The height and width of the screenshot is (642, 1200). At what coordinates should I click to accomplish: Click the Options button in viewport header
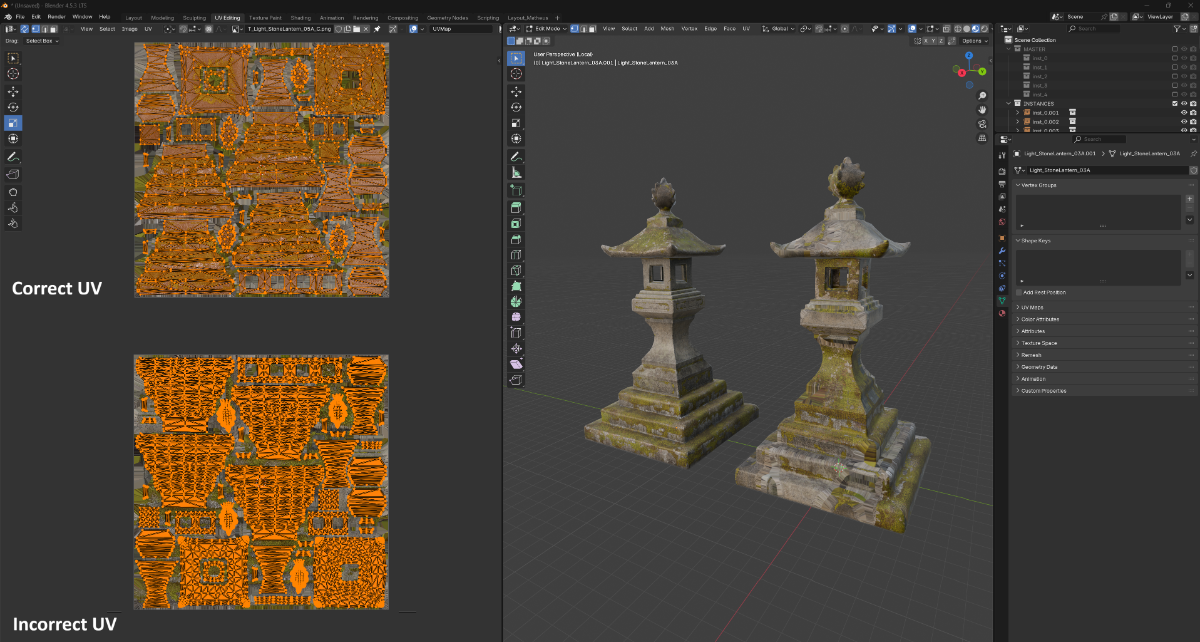(x=973, y=41)
